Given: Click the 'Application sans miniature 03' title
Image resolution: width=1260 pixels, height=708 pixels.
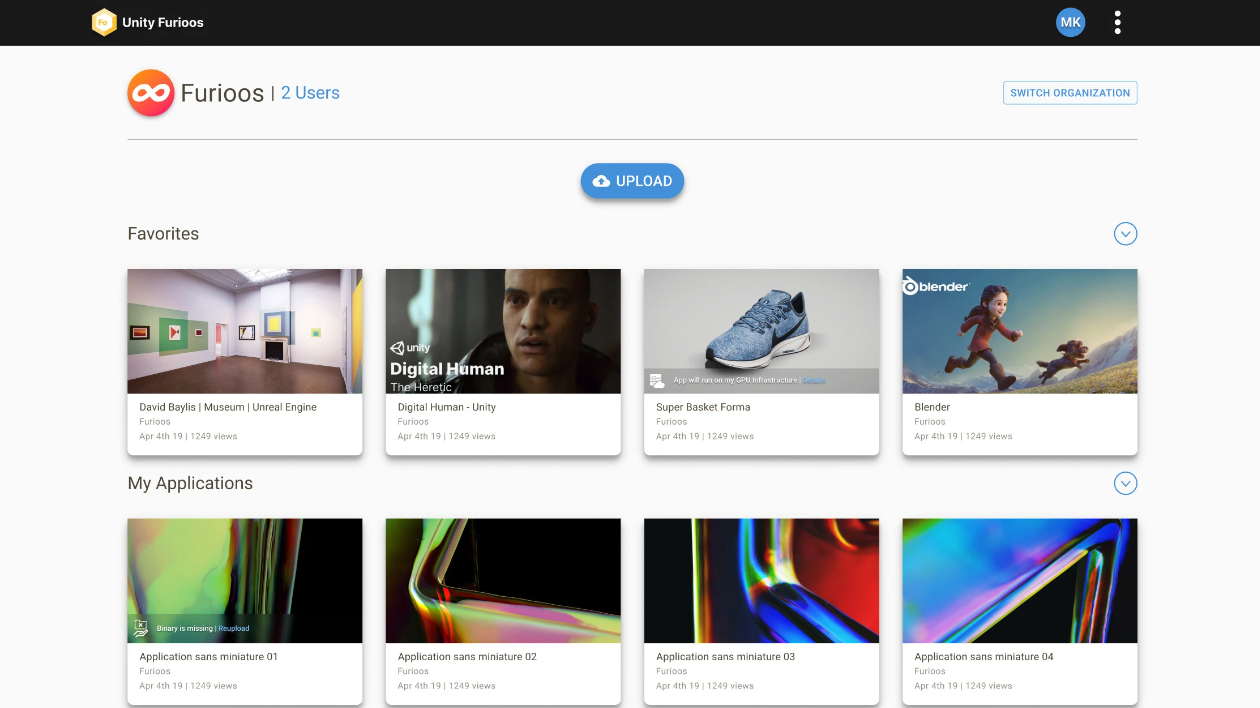Looking at the screenshot, I should point(726,657).
